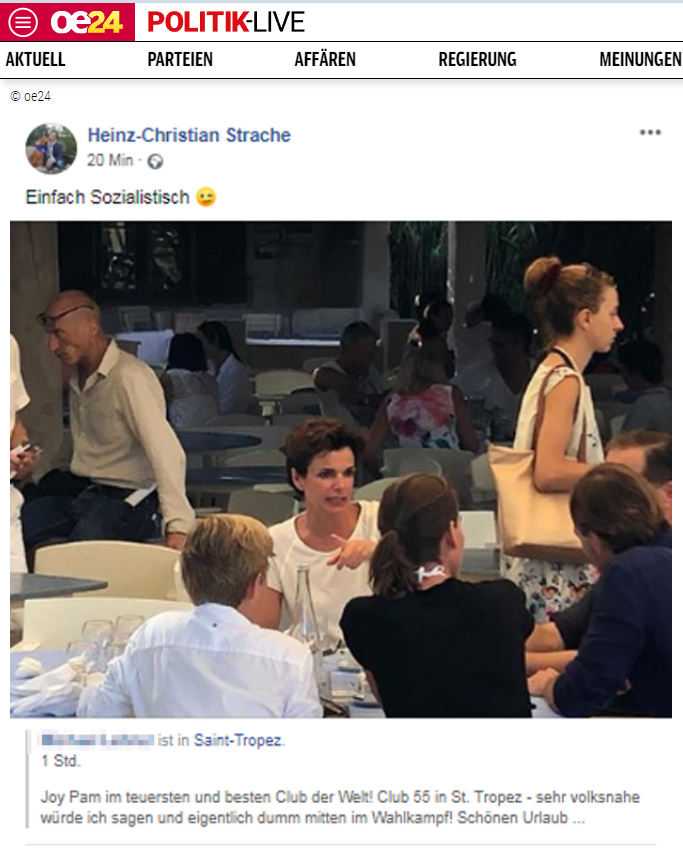Click the '1 Std.' shared post timestamp
Viewport: 683px width, 861px height.
click(61, 761)
